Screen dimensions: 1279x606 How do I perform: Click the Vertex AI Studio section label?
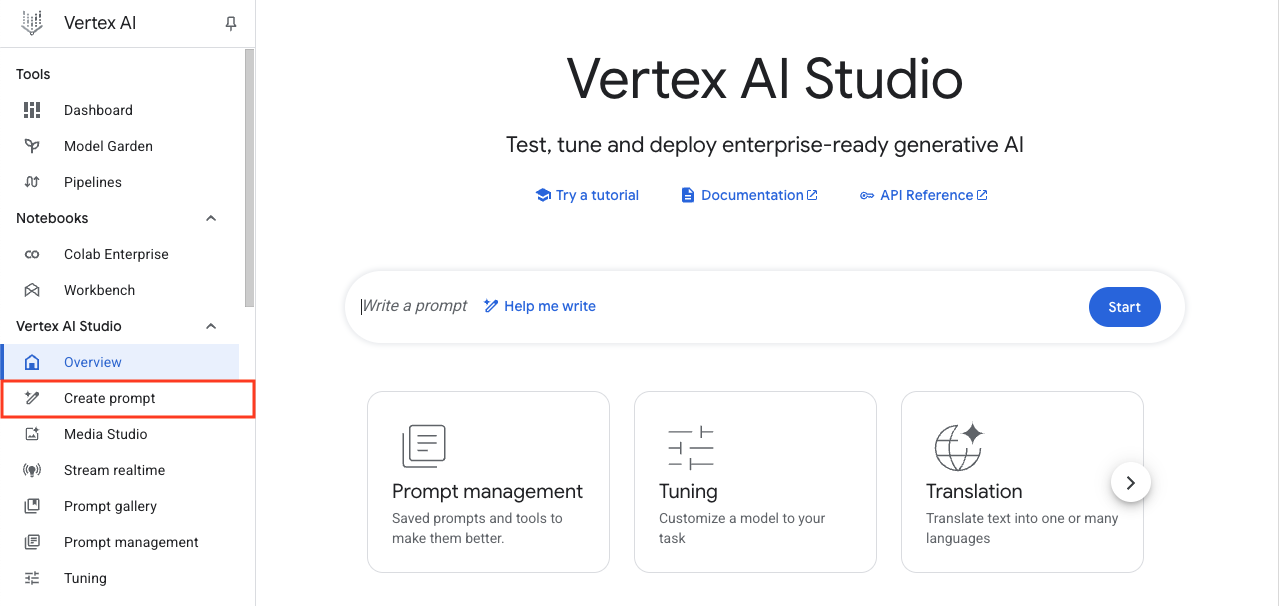pos(69,326)
